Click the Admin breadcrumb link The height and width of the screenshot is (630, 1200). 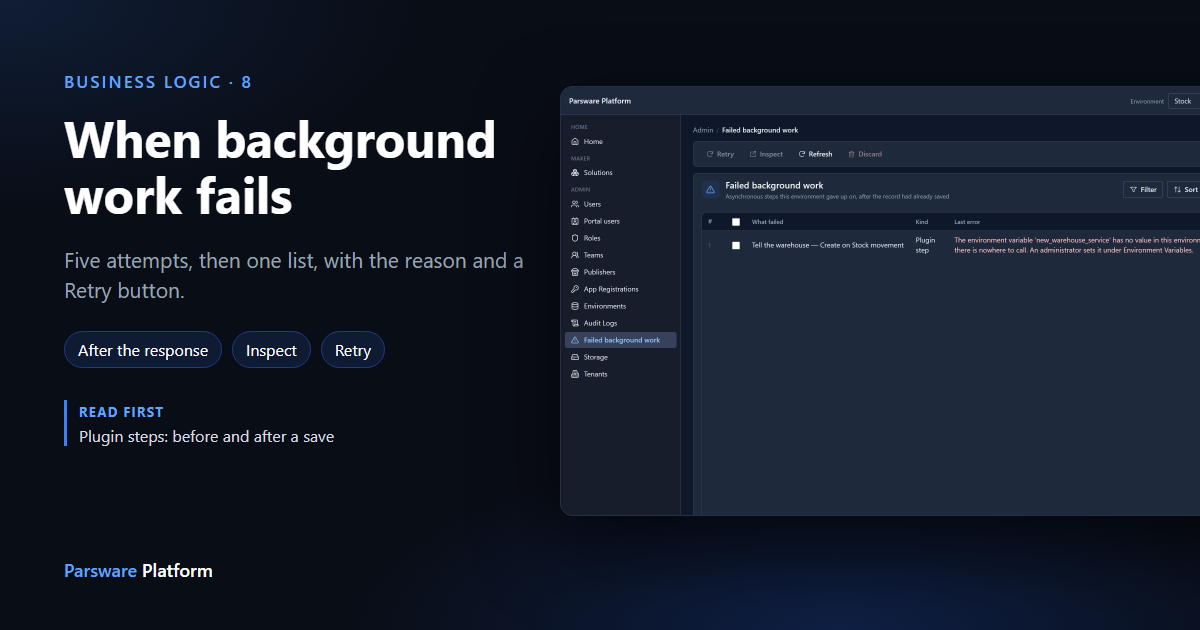point(703,130)
